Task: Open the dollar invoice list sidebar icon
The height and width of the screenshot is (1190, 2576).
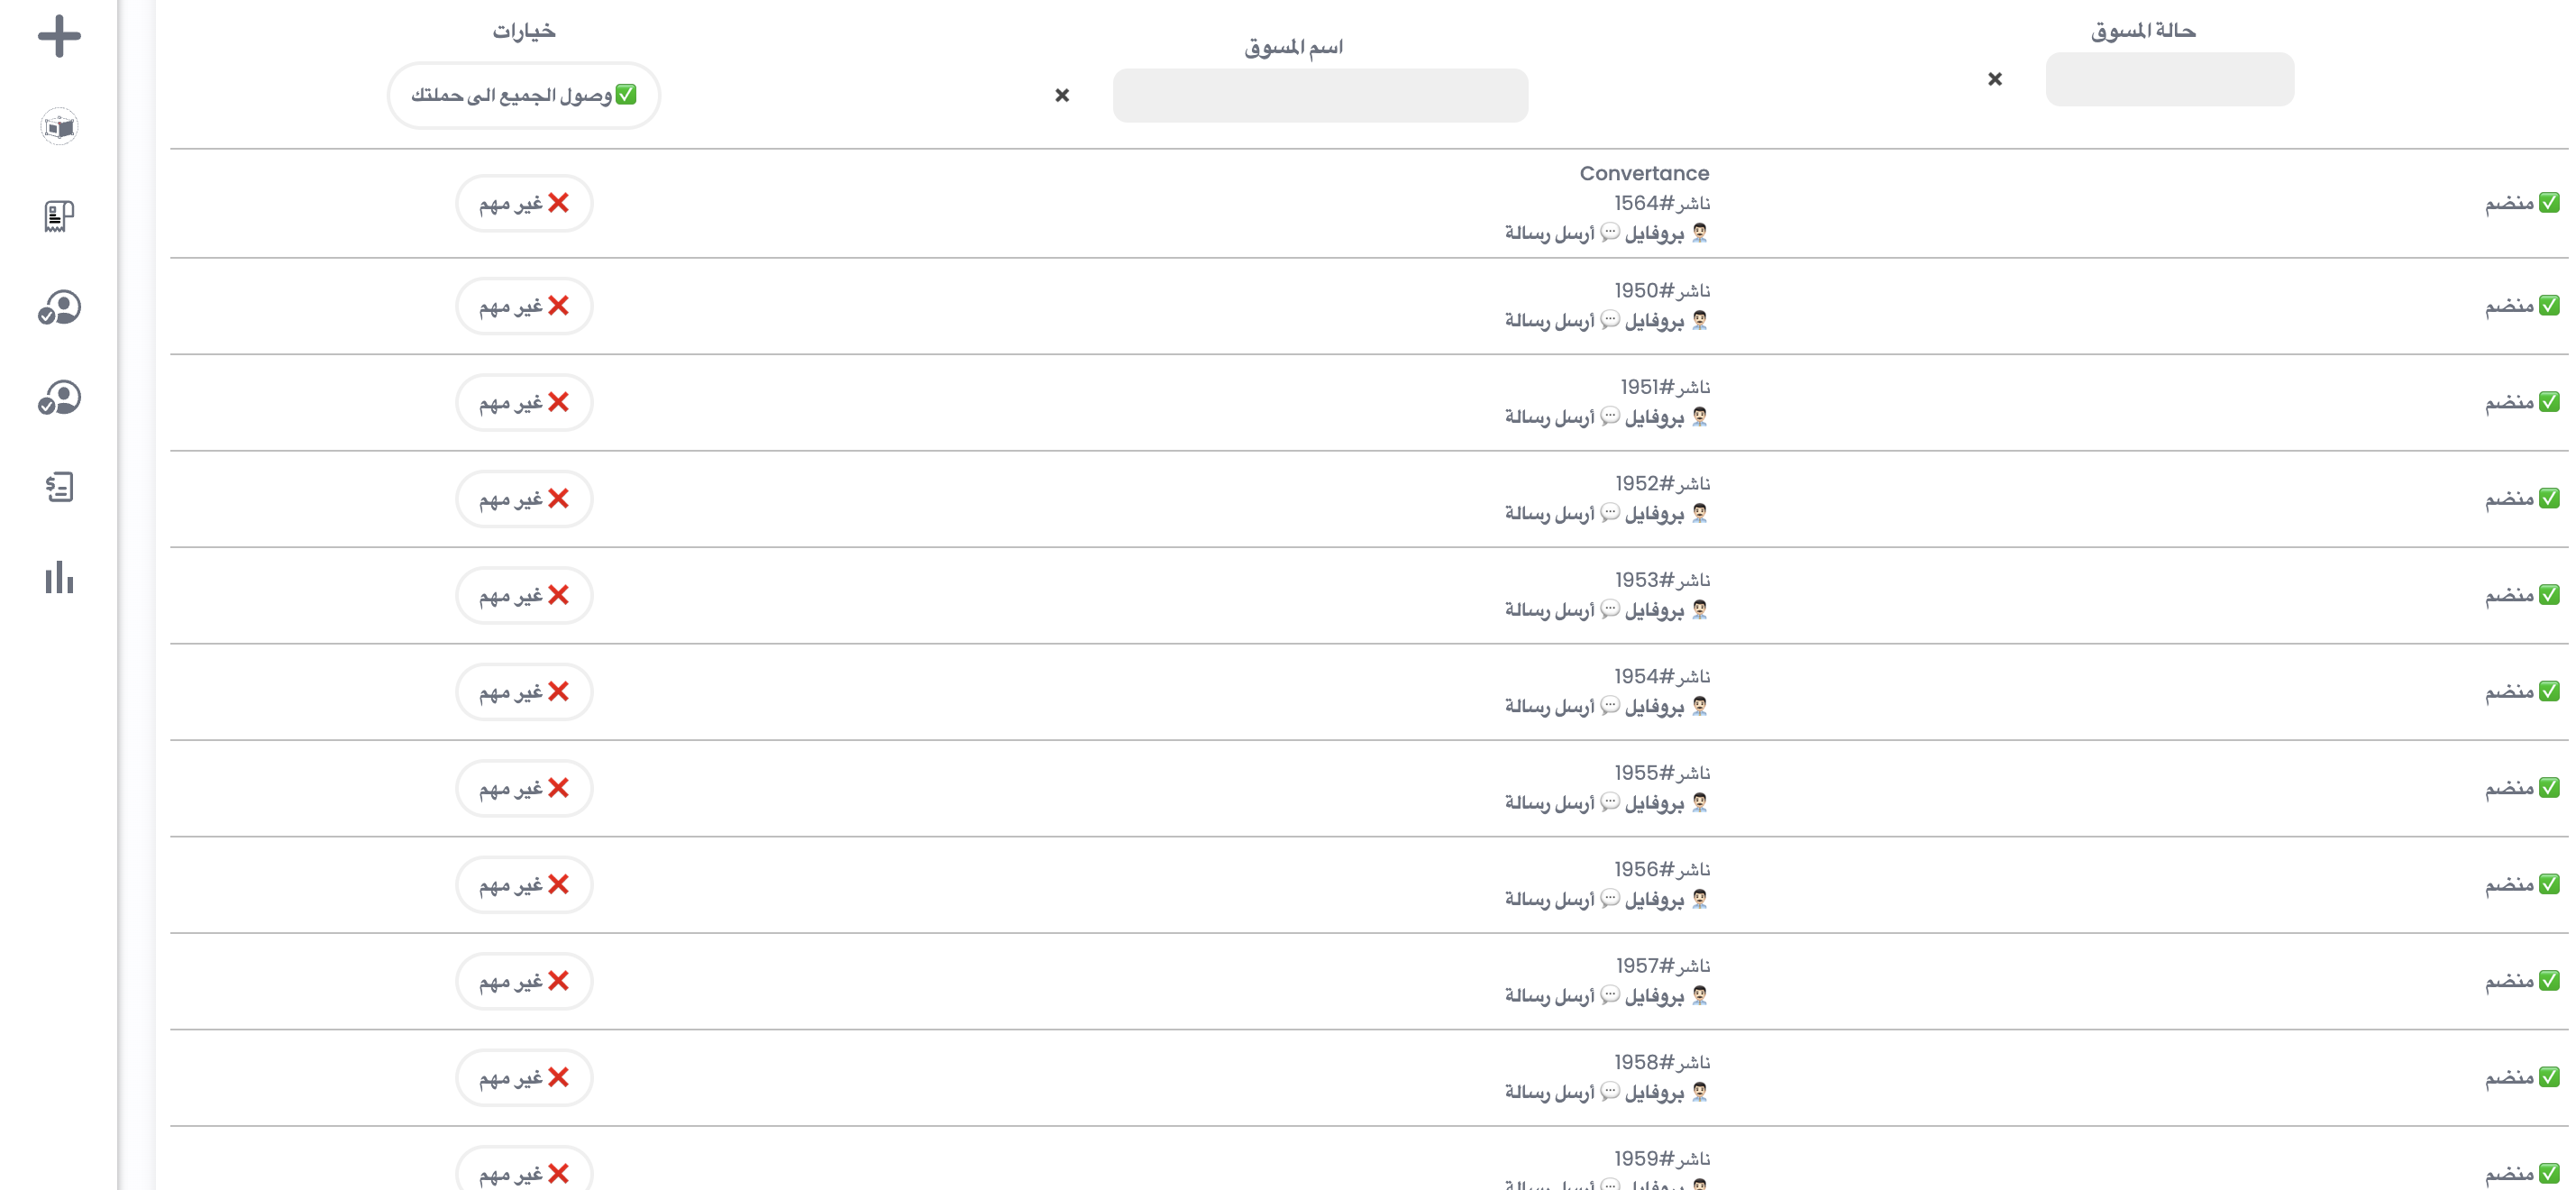Action: click(x=59, y=487)
